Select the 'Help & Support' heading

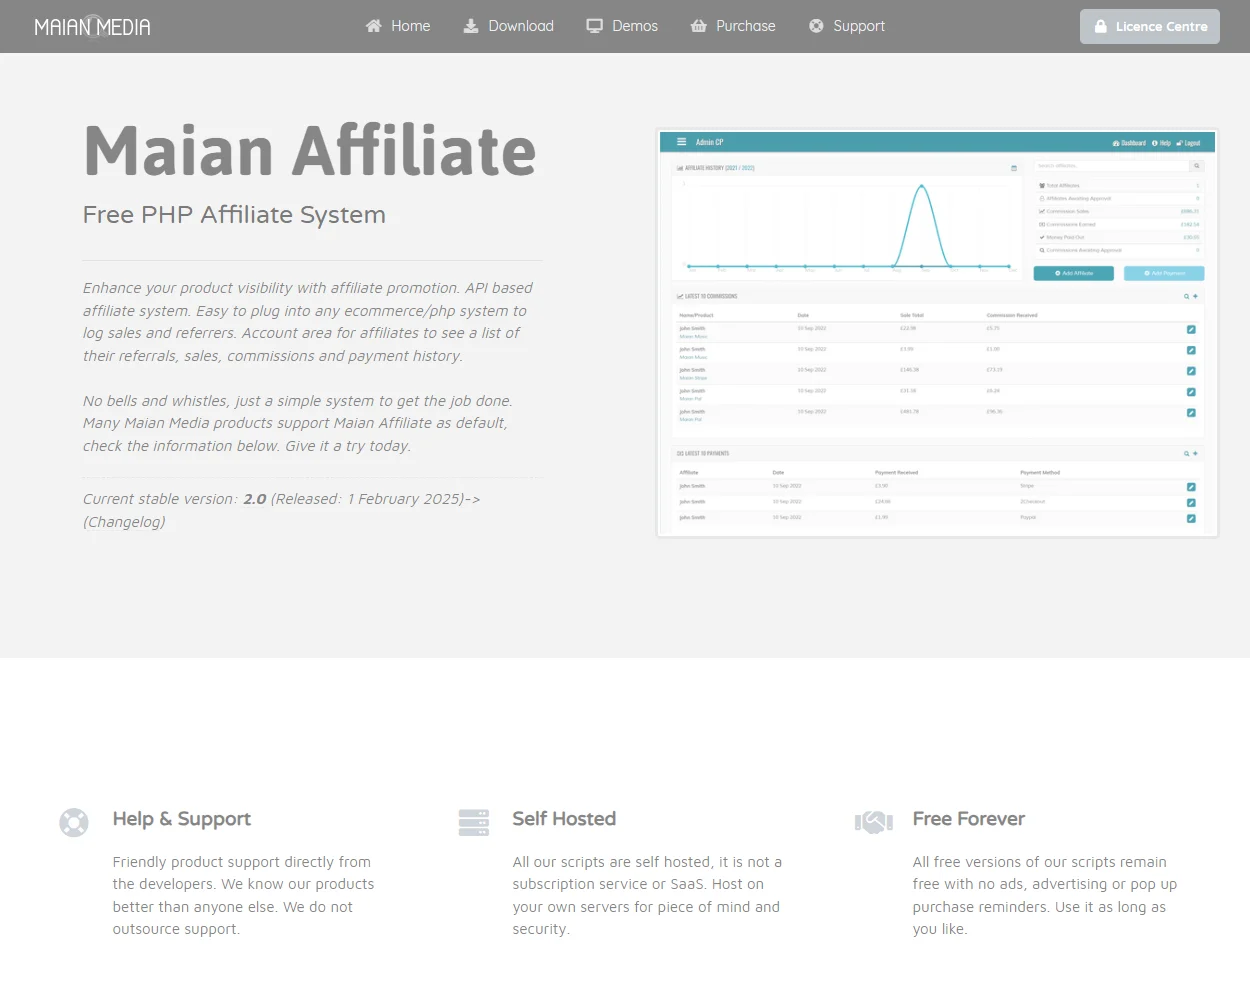point(182,819)
